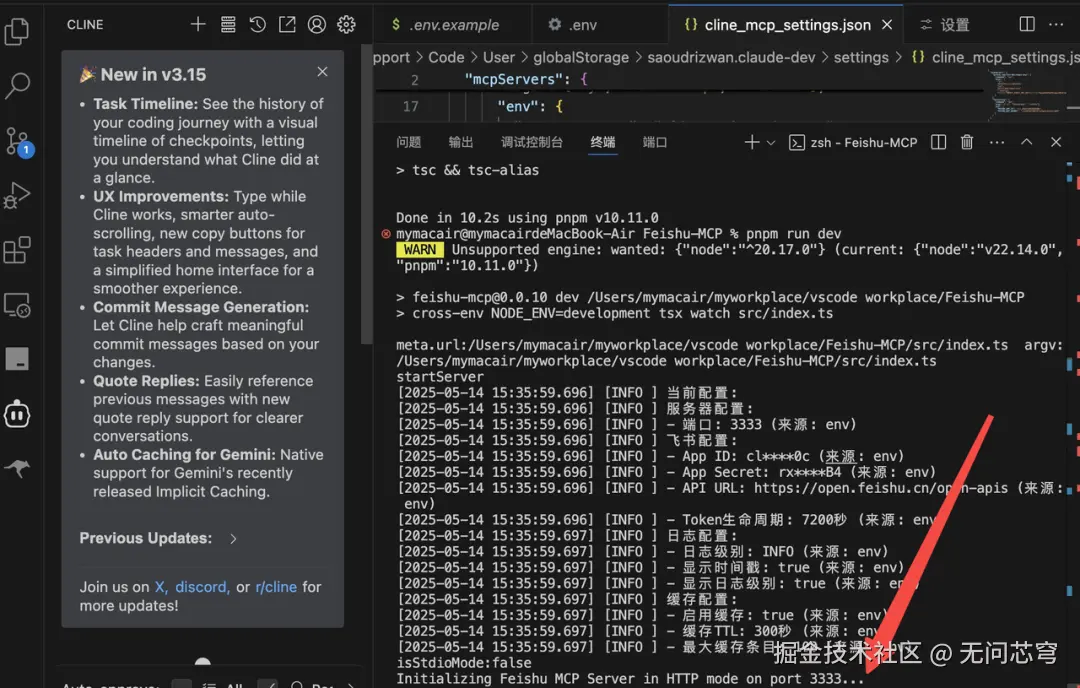Split the editor to the right

(1026, 24)
